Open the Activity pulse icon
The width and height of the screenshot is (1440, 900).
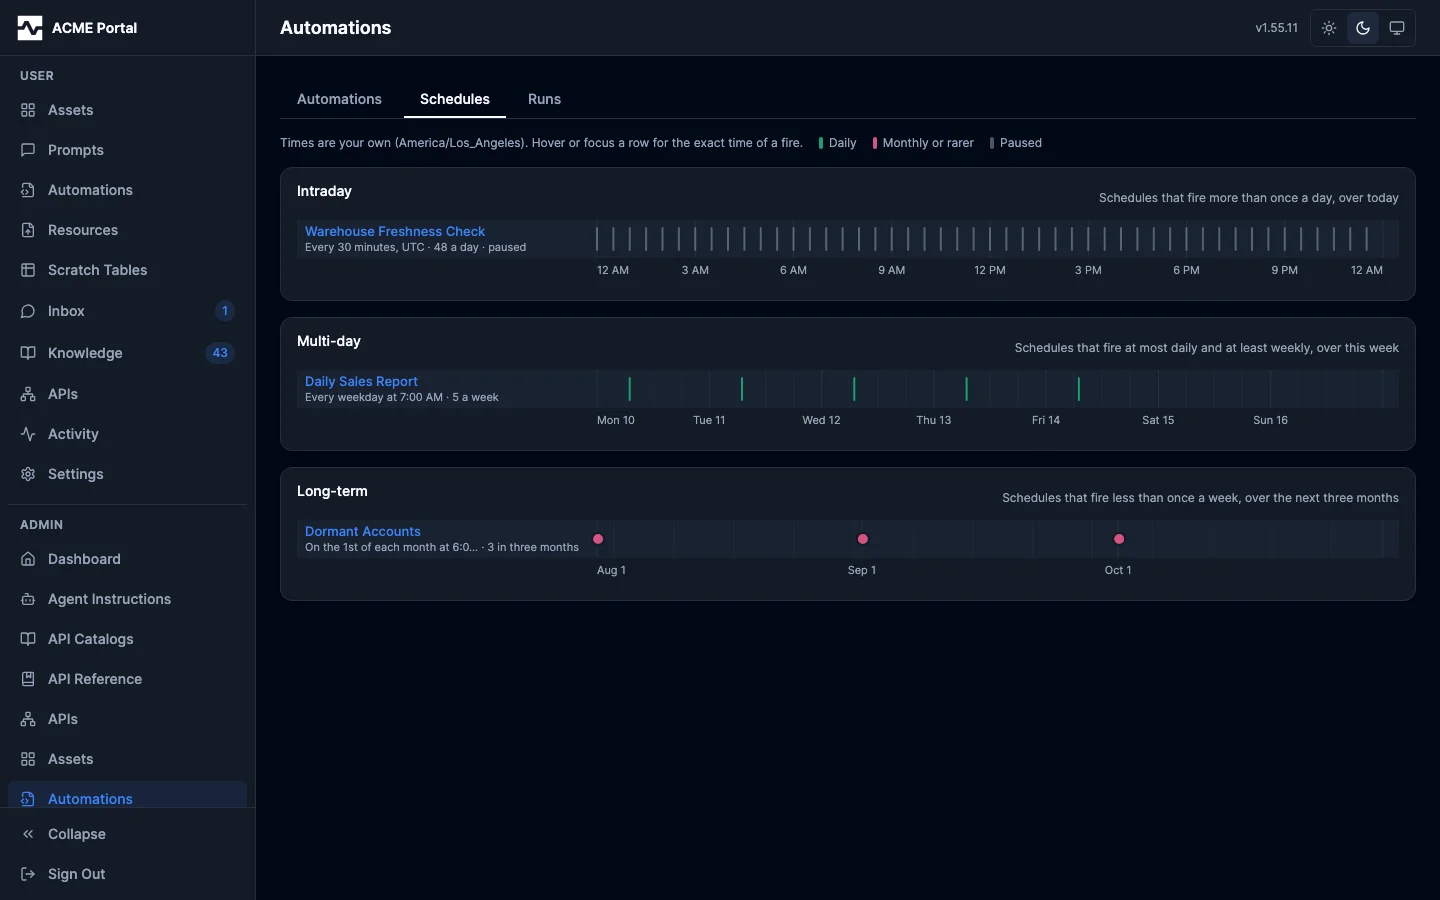(x=28, y=434)
